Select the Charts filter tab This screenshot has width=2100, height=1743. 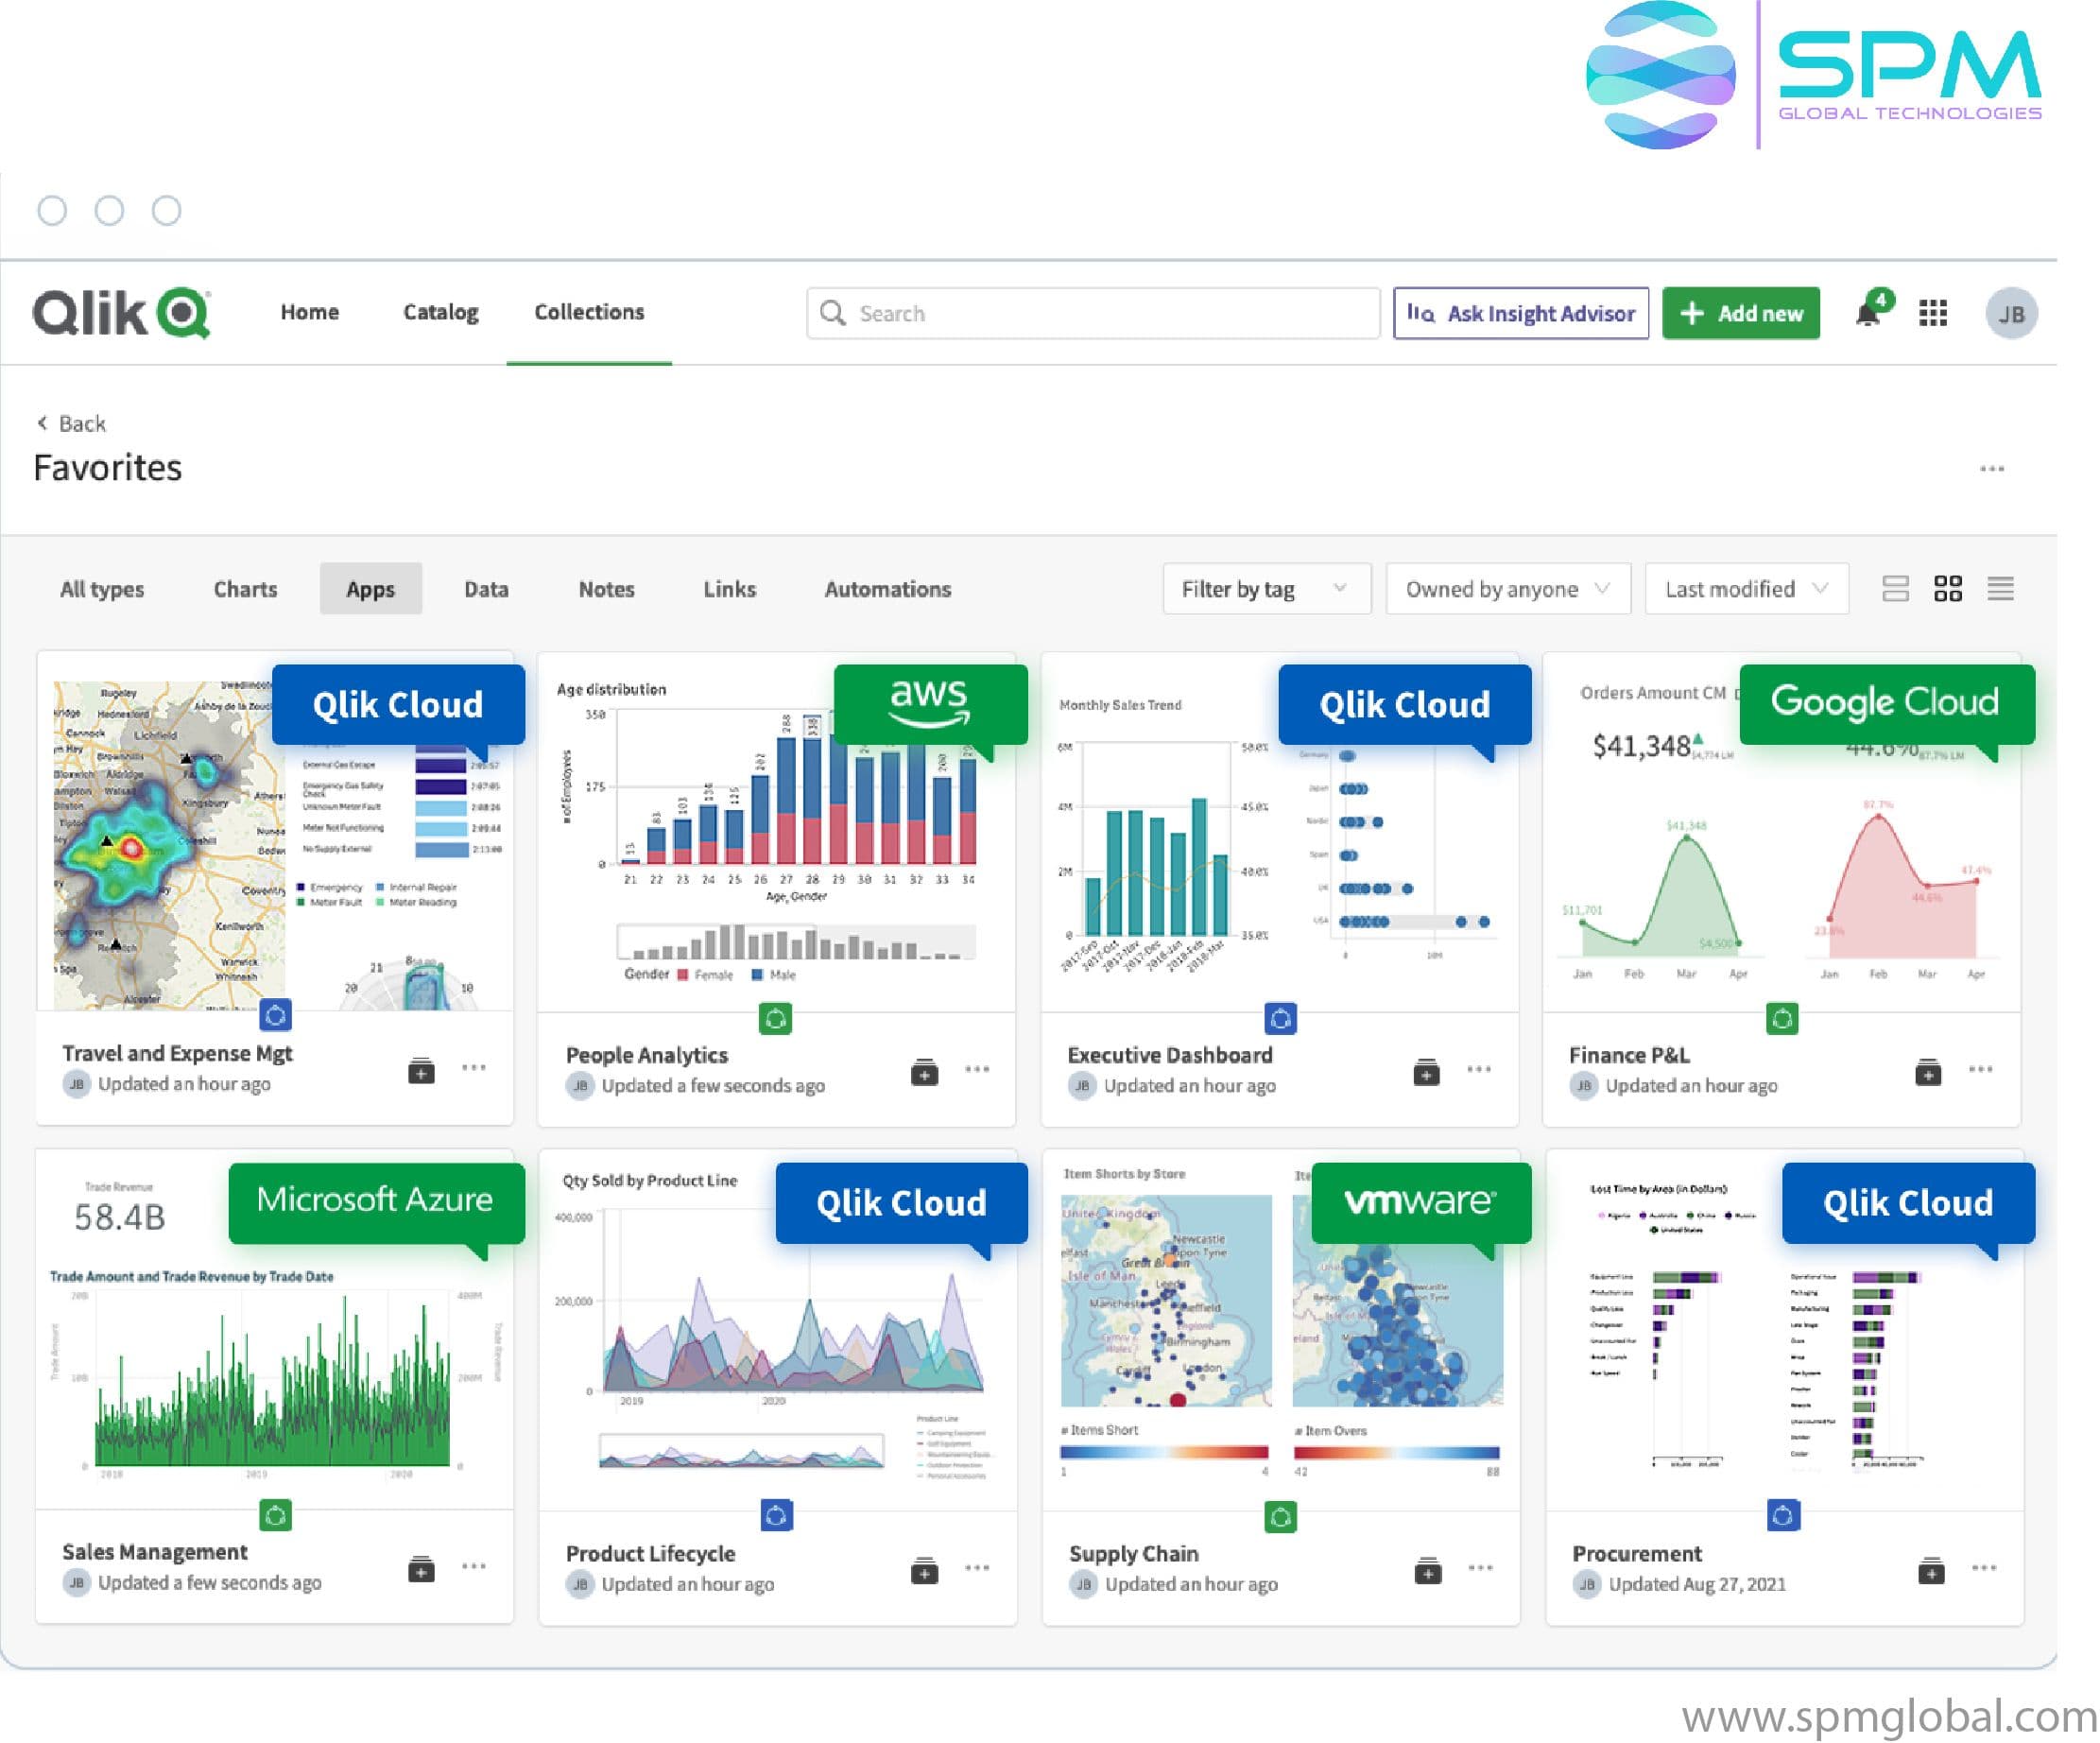click(x=244, y=590)
